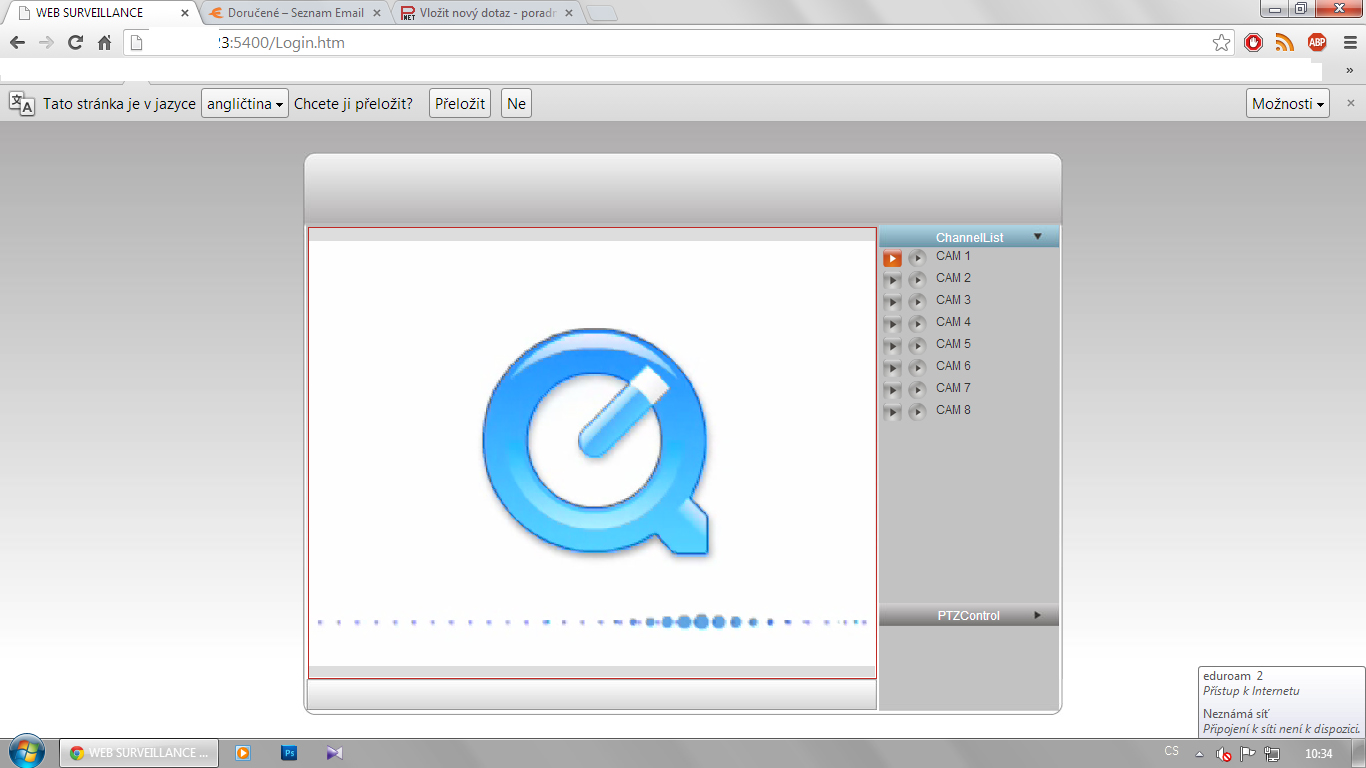Close the WEB SURVEILLANCE tab
1366x768 pixels.
click(184, 13)
